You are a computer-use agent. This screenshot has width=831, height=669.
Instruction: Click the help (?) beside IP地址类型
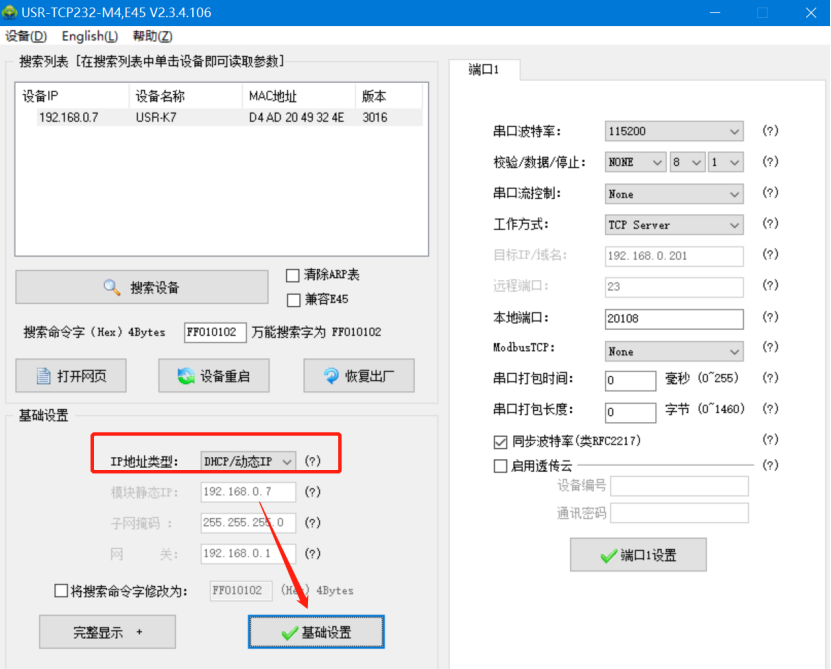(x=313, y=461)
